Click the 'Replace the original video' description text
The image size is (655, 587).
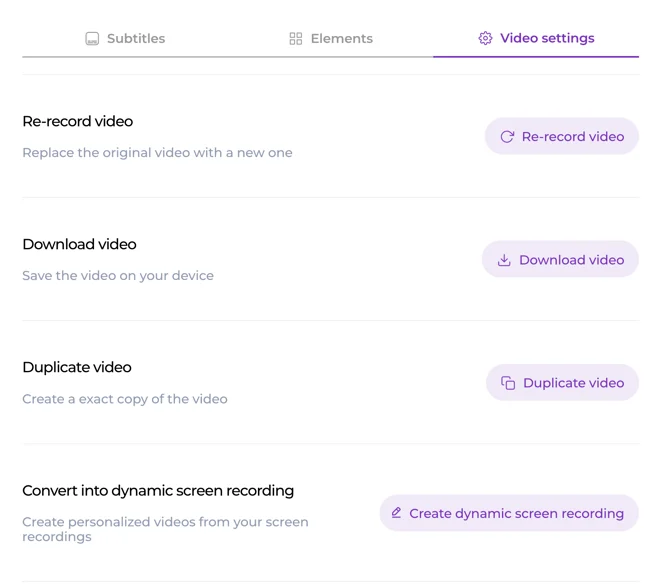pyautogui.click(x=157, y=153)
